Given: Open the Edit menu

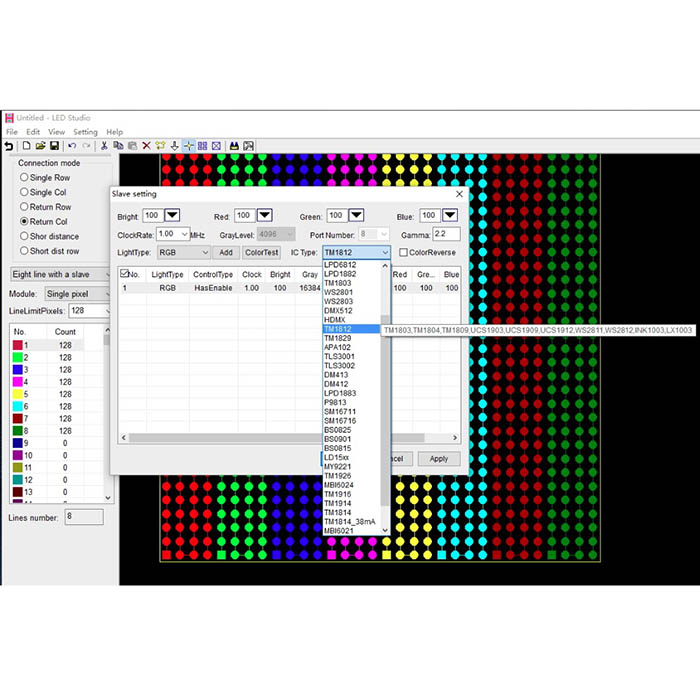Looking at the screenshot, I should tap(33, 132).
